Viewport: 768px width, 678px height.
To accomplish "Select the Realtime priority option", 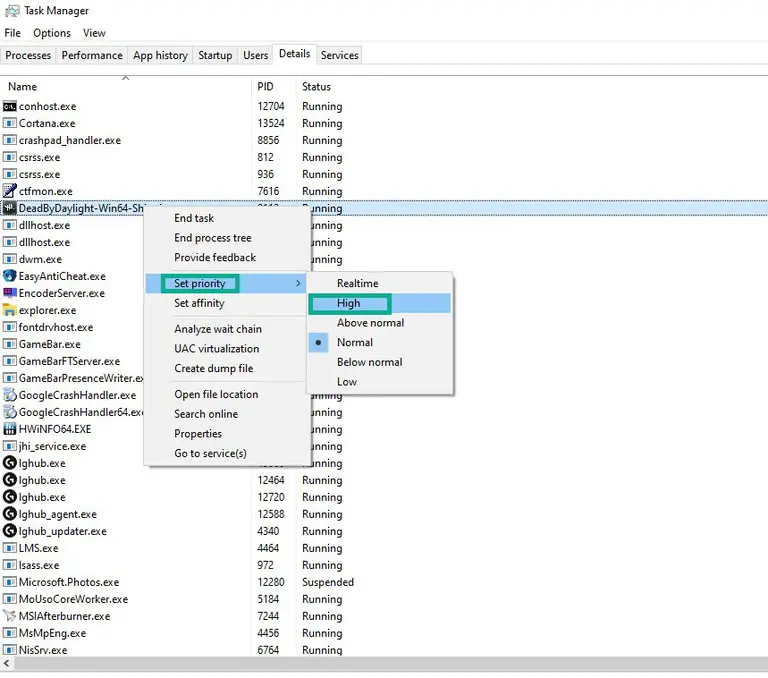I will pyautogui.click(x=379, y=283).
